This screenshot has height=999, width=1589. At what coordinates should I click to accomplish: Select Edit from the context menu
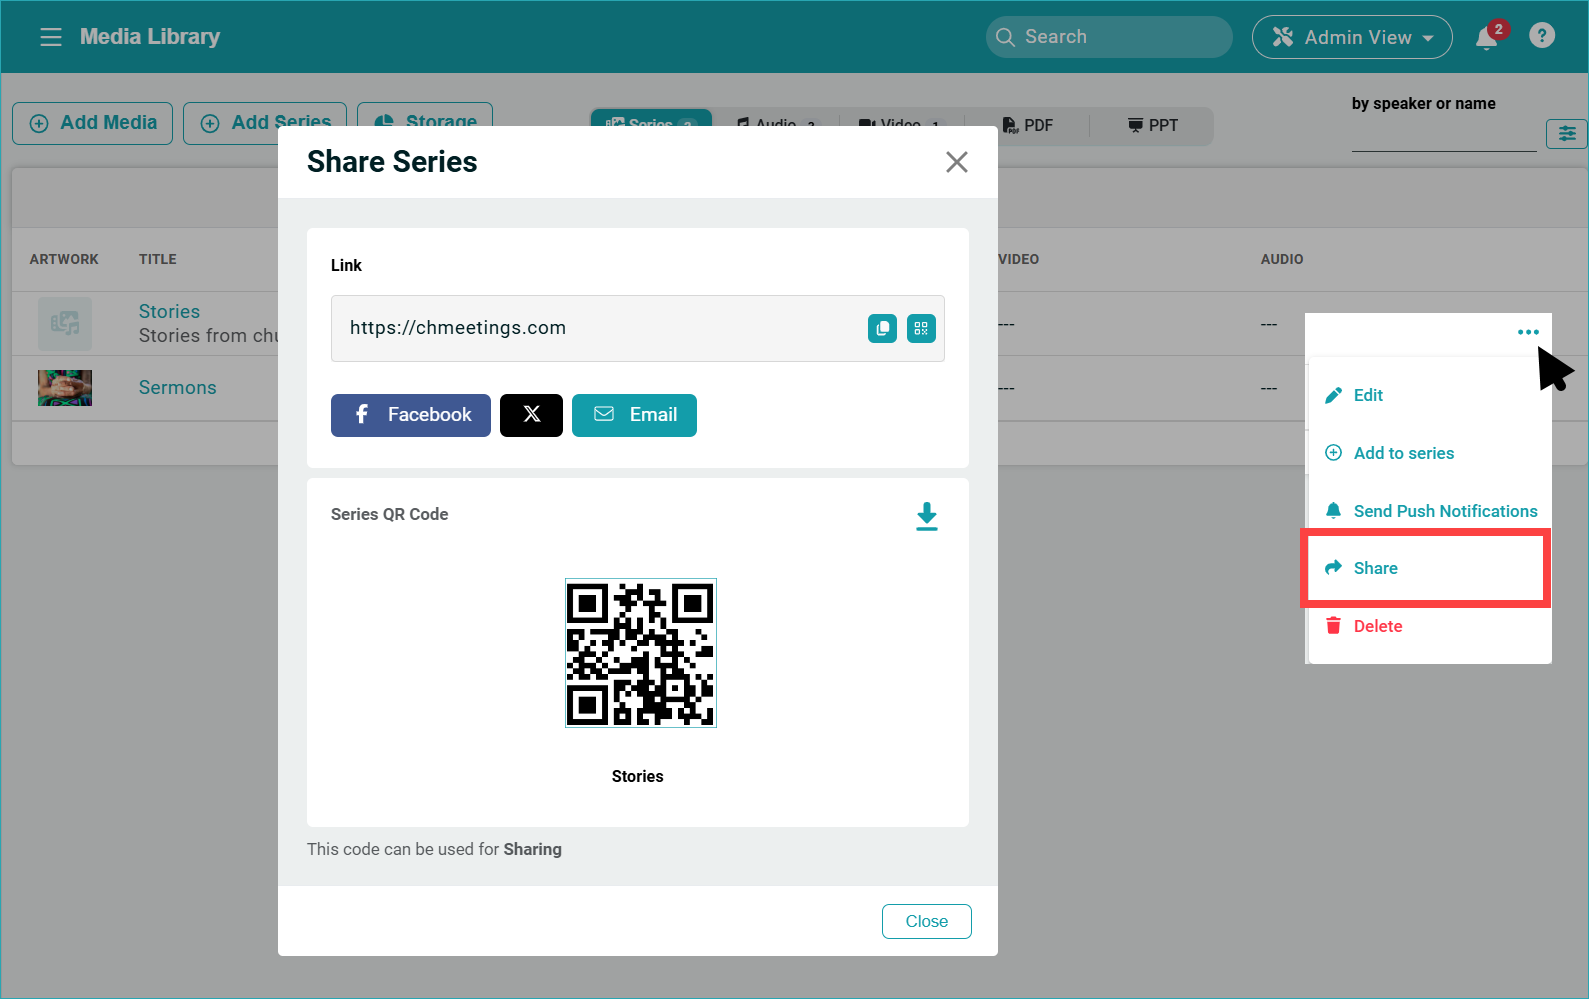tap(1367, 395)
